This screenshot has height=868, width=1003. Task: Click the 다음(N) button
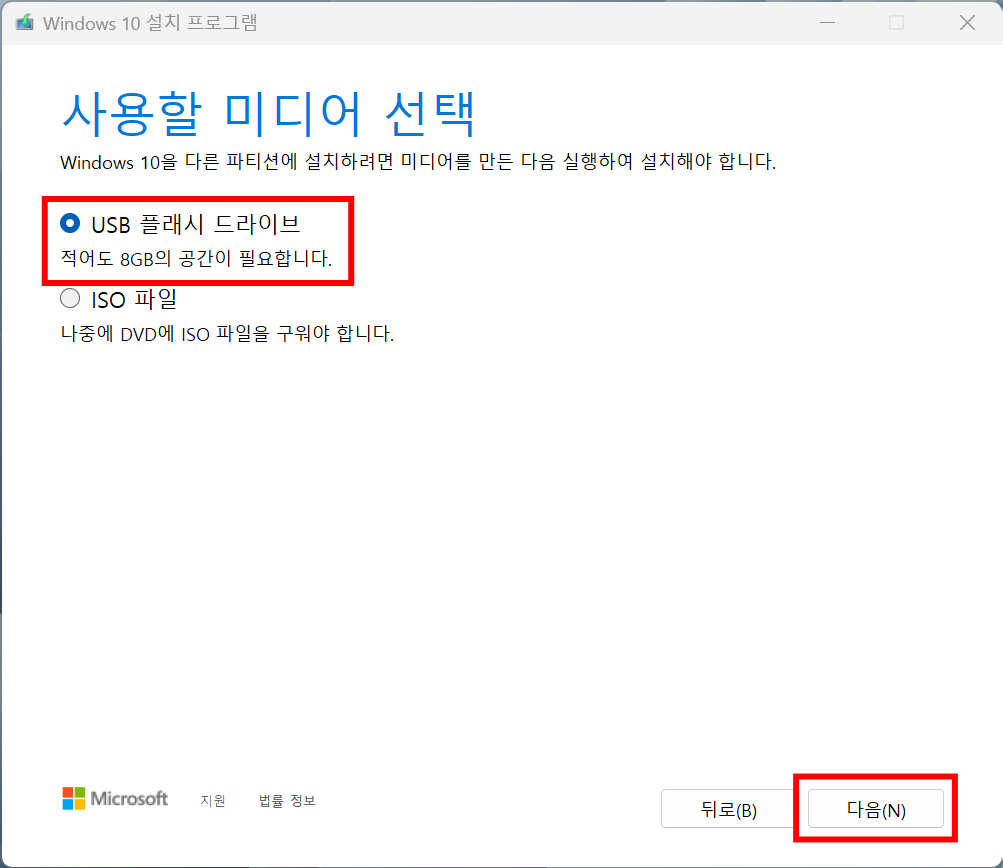[x=876, y=809]
